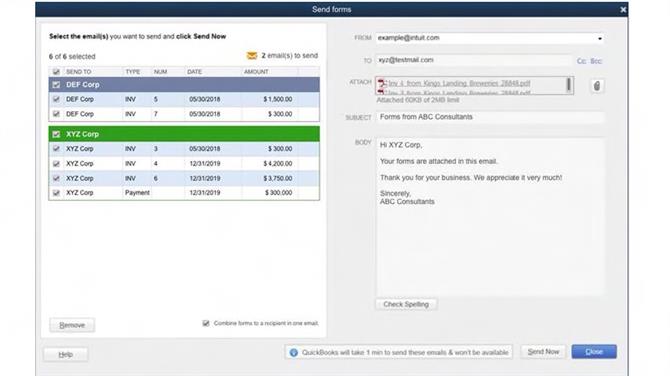Open the FROM email address dropdown

[600, 38]
